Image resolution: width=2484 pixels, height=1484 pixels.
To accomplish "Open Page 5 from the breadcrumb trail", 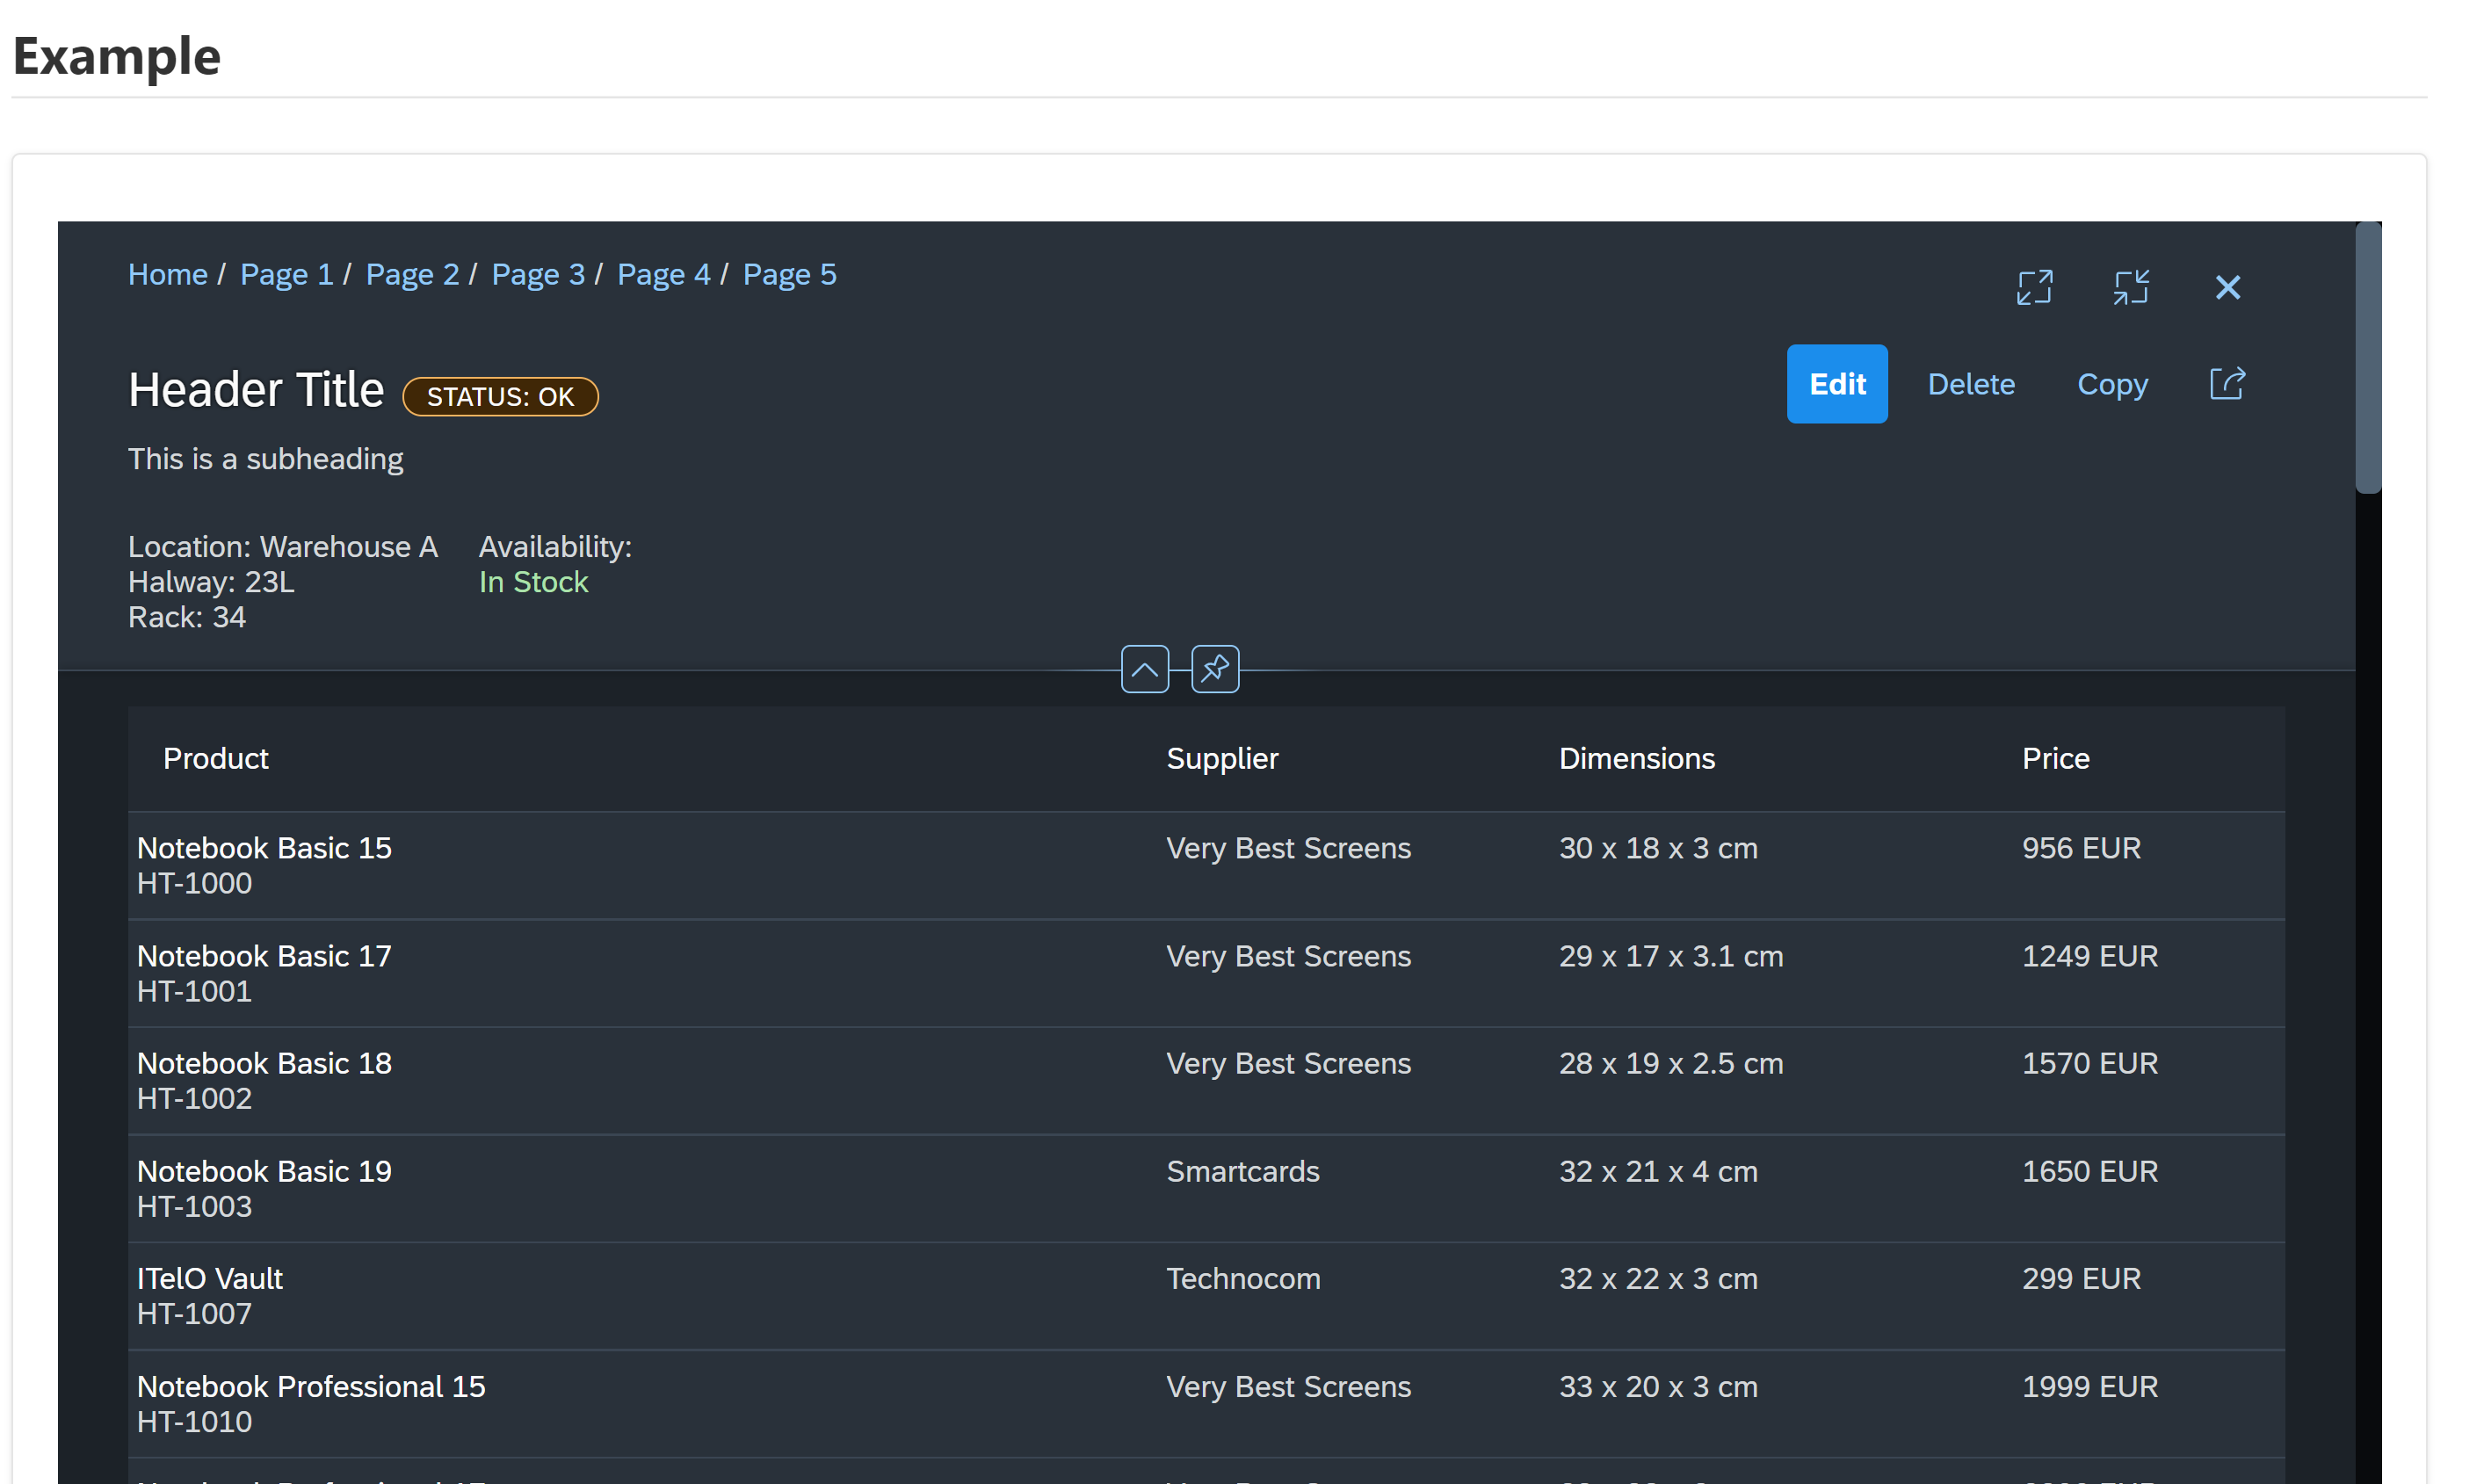I will click(x=789, y=274).
